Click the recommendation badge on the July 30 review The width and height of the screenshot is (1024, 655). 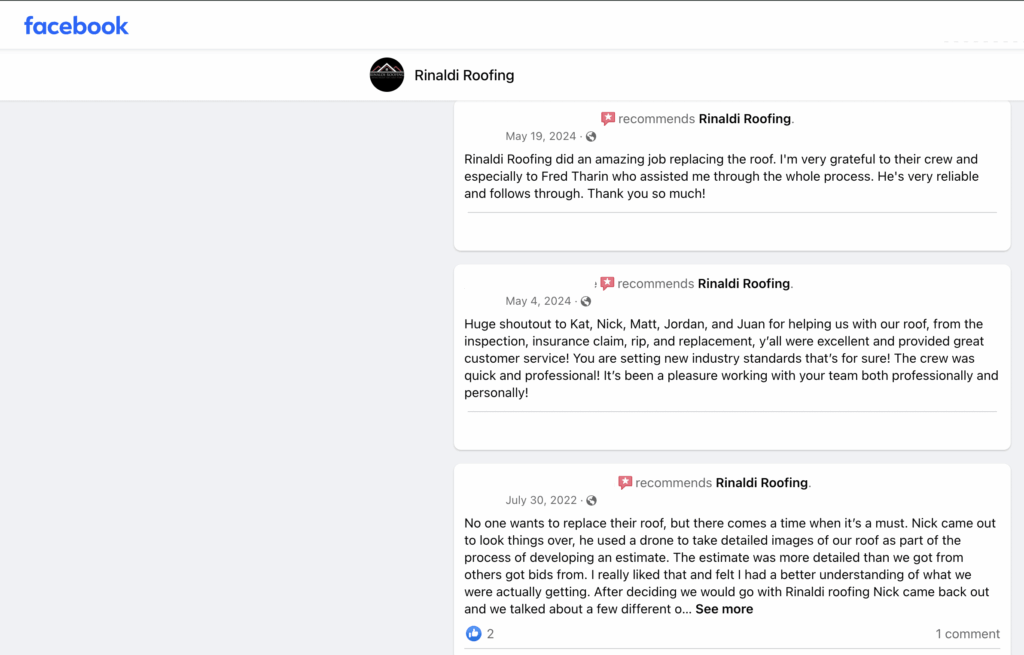625,482
